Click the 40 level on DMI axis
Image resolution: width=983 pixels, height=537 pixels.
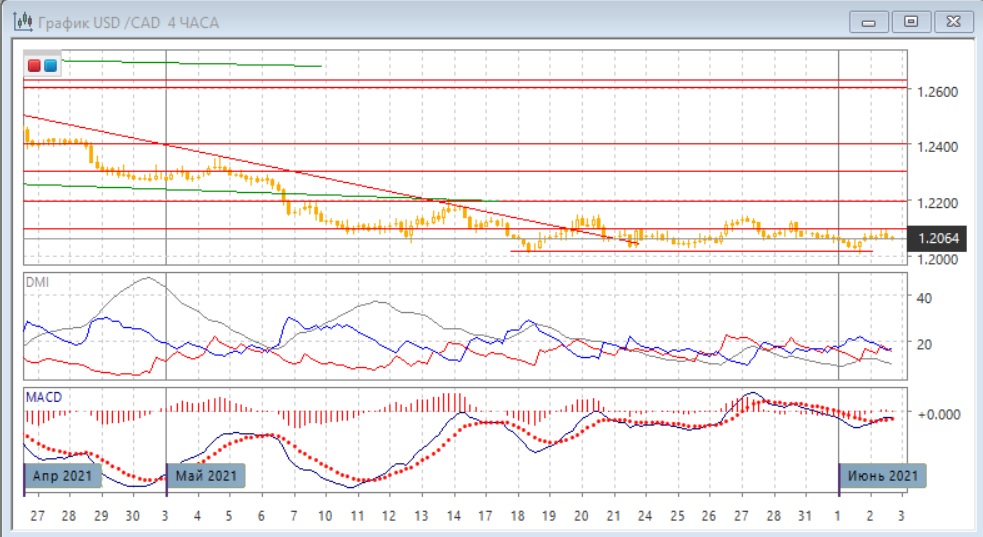click(x=925, y=297)
